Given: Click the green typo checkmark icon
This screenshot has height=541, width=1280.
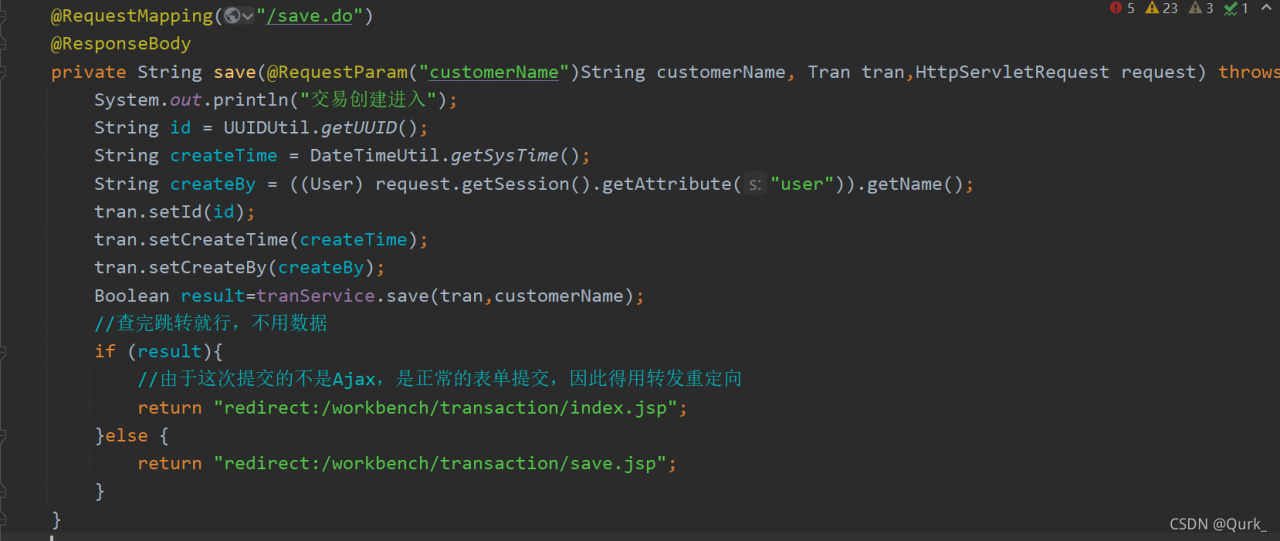Looking at the screenshot, I should 1229,8.
